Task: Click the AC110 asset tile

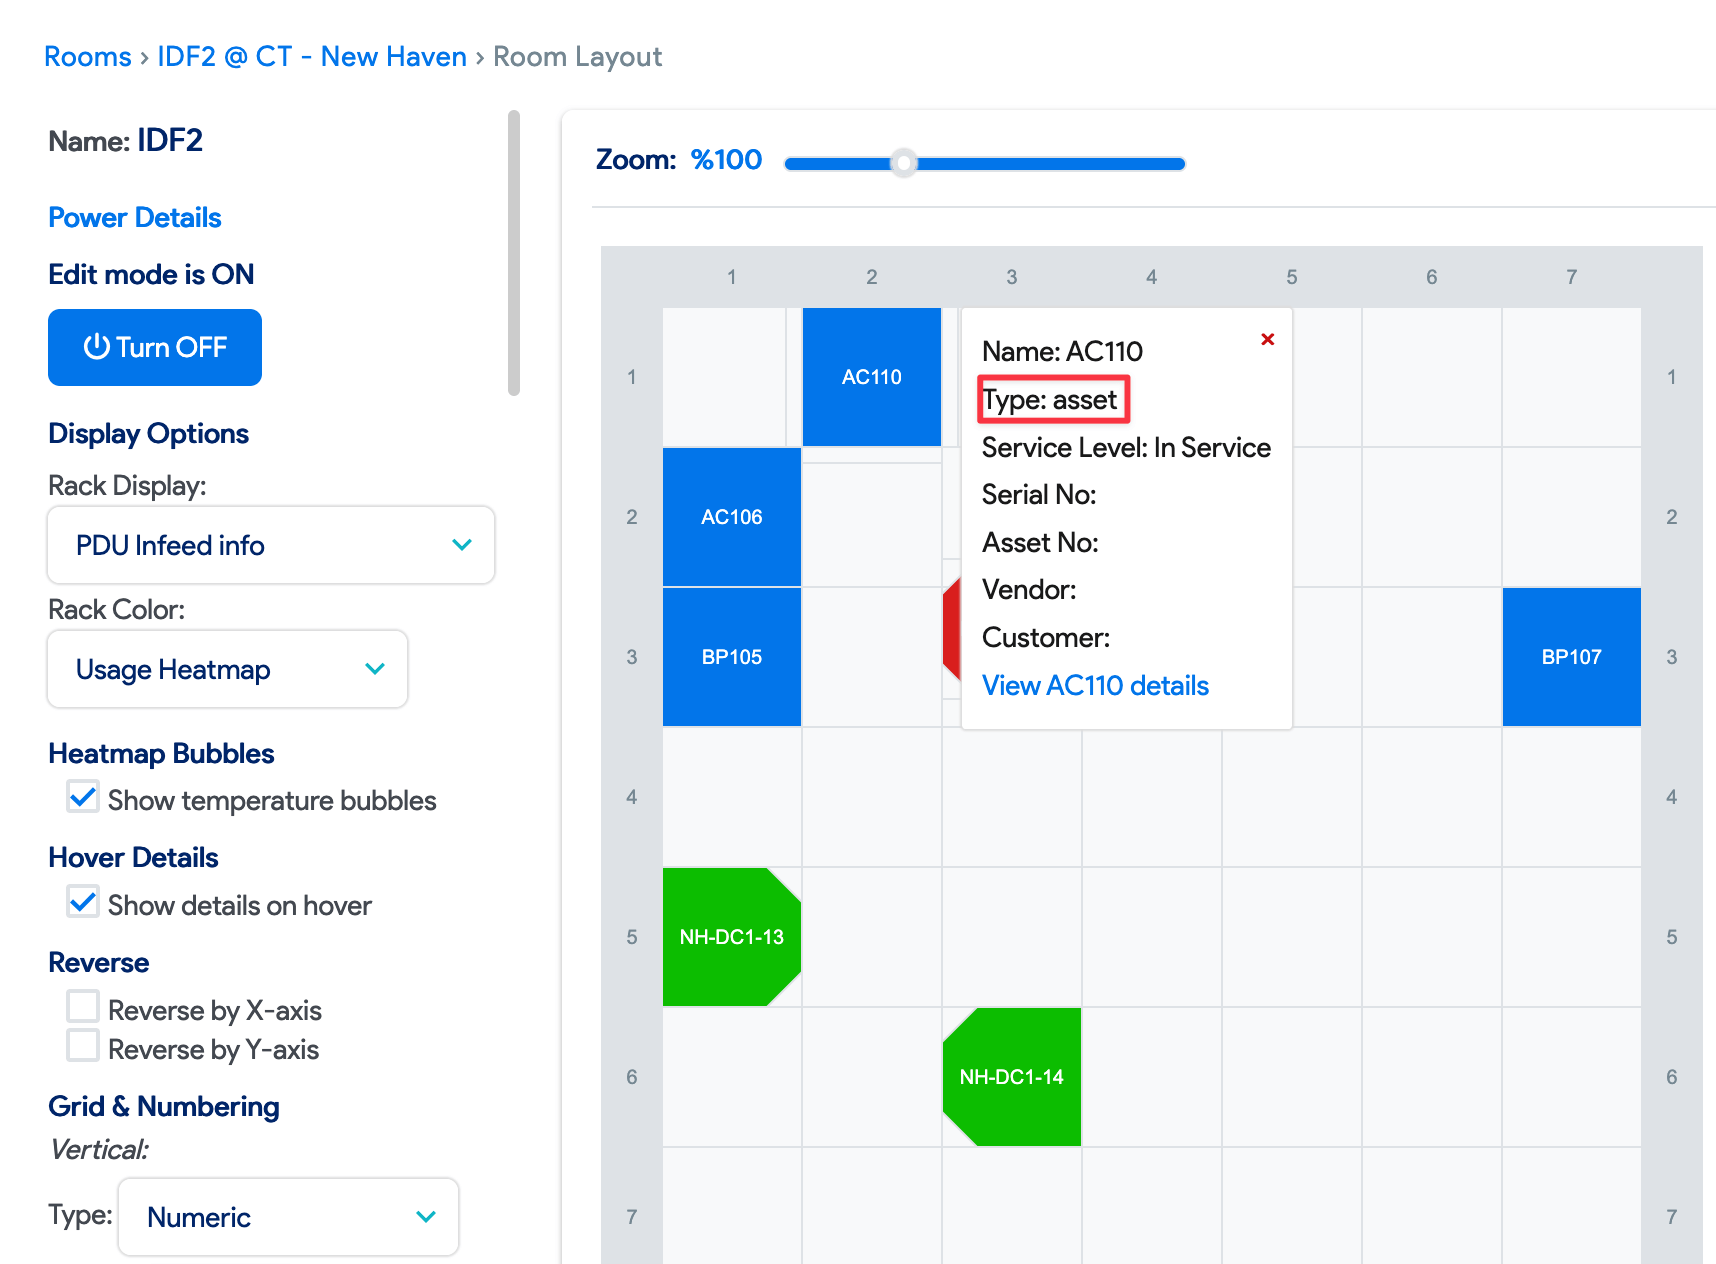Action: (871, 377)
